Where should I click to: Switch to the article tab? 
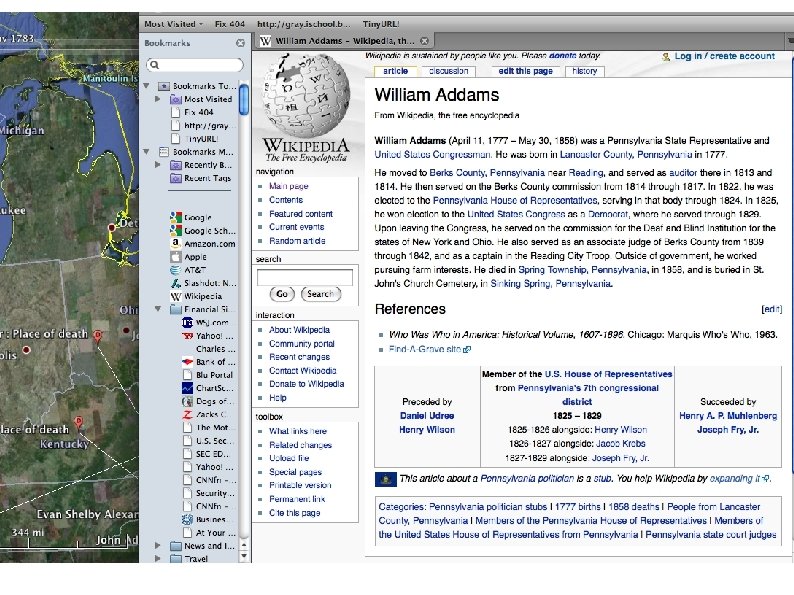point(395,71)
